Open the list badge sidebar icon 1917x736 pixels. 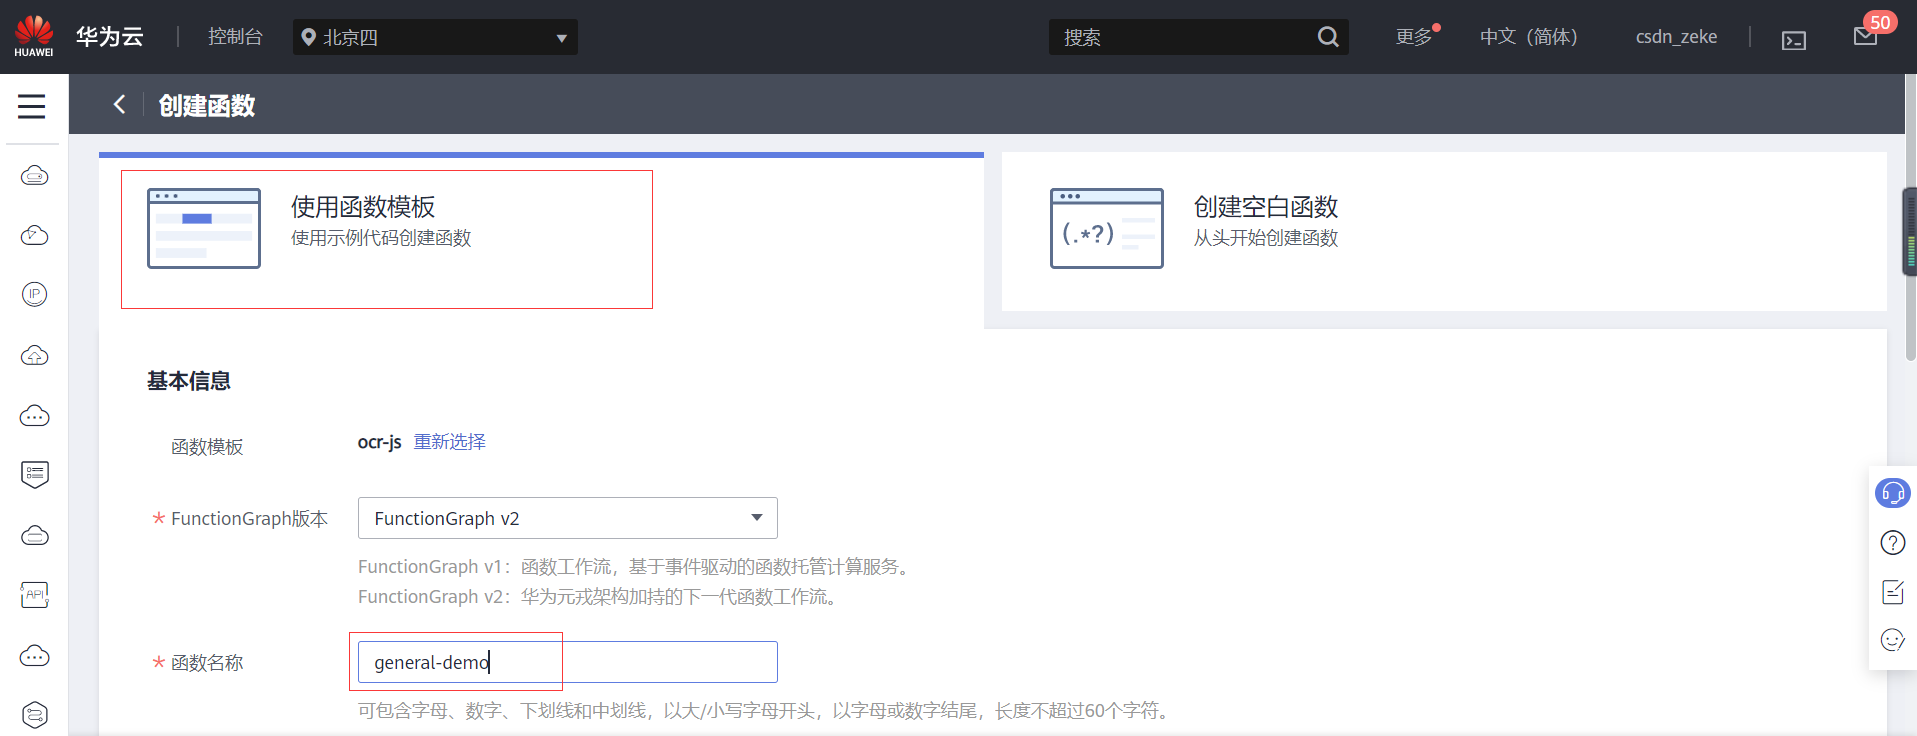tap(35, 474)
